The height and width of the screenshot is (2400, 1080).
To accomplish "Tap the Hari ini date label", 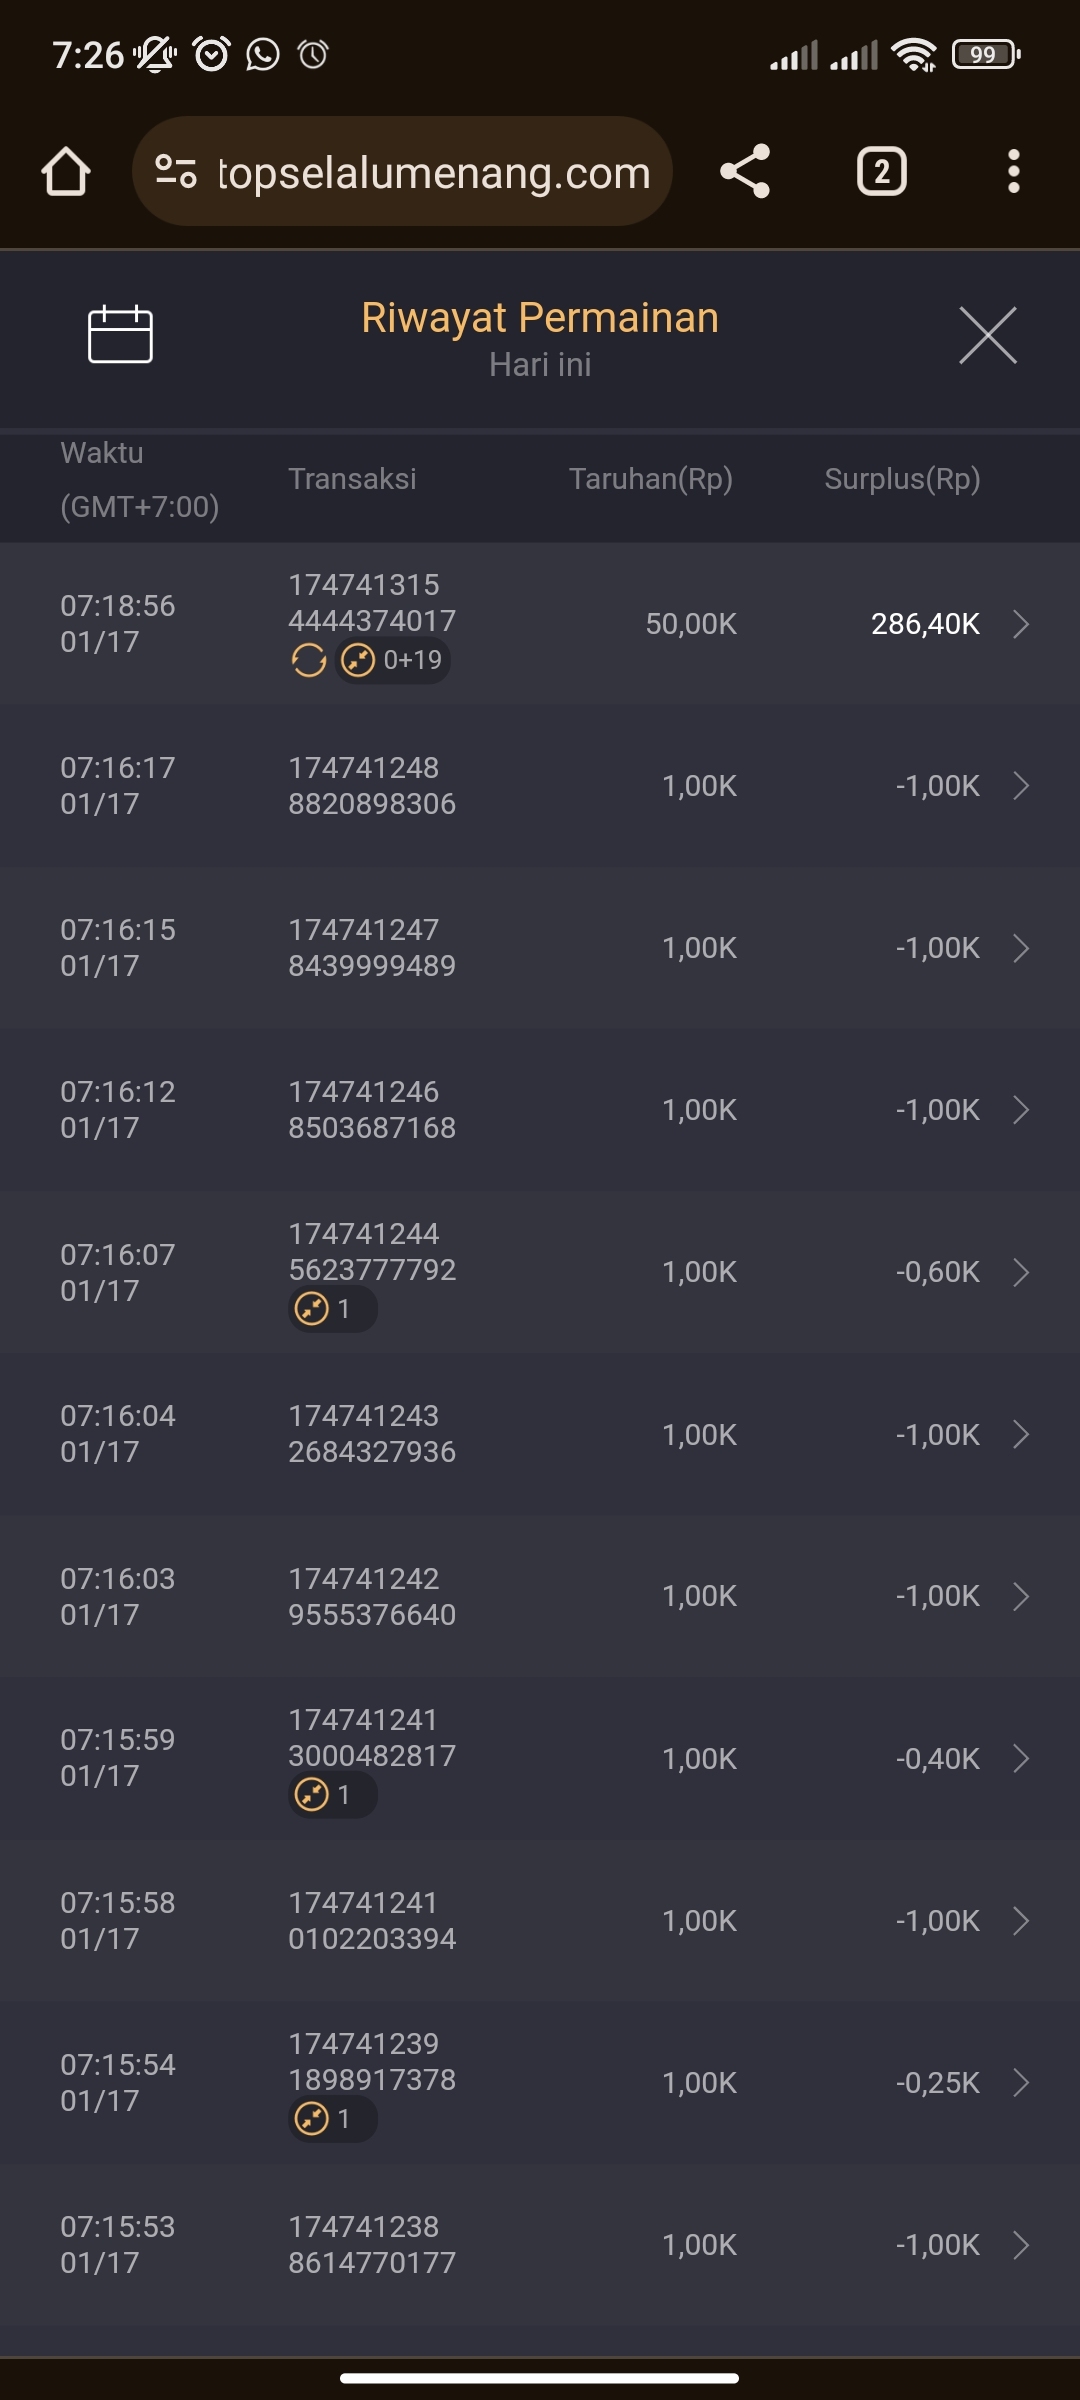I will (x=540, y=365).
